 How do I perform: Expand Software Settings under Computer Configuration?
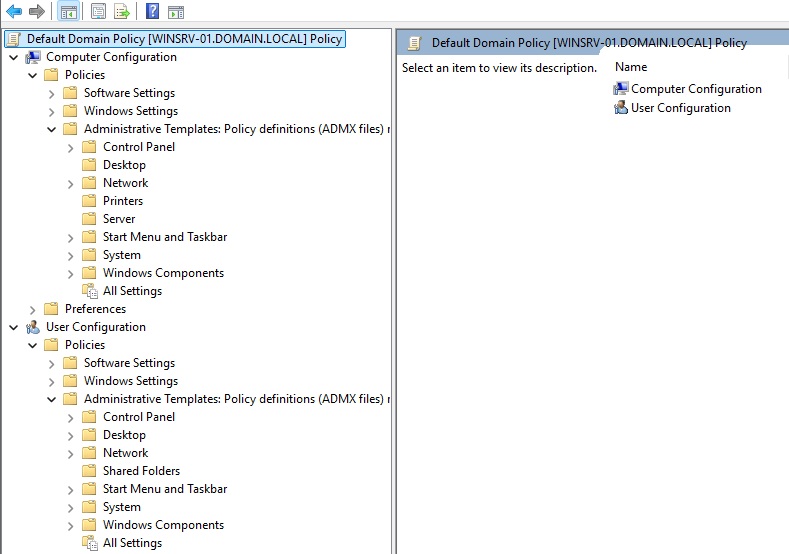[x=52, y=93]
